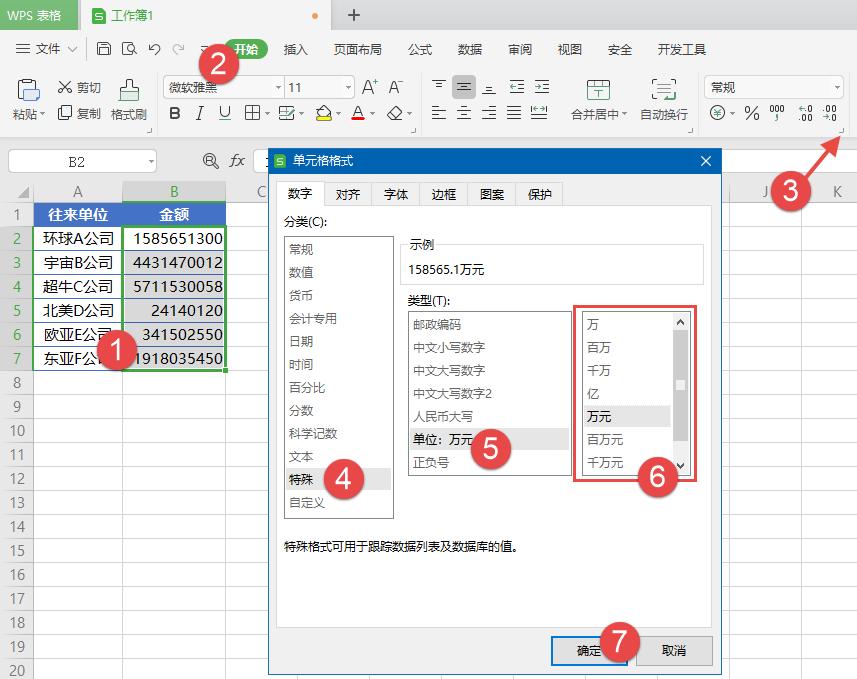857x679 pixels.
Task: Click the percent style icon
Action: click(750, 112)
